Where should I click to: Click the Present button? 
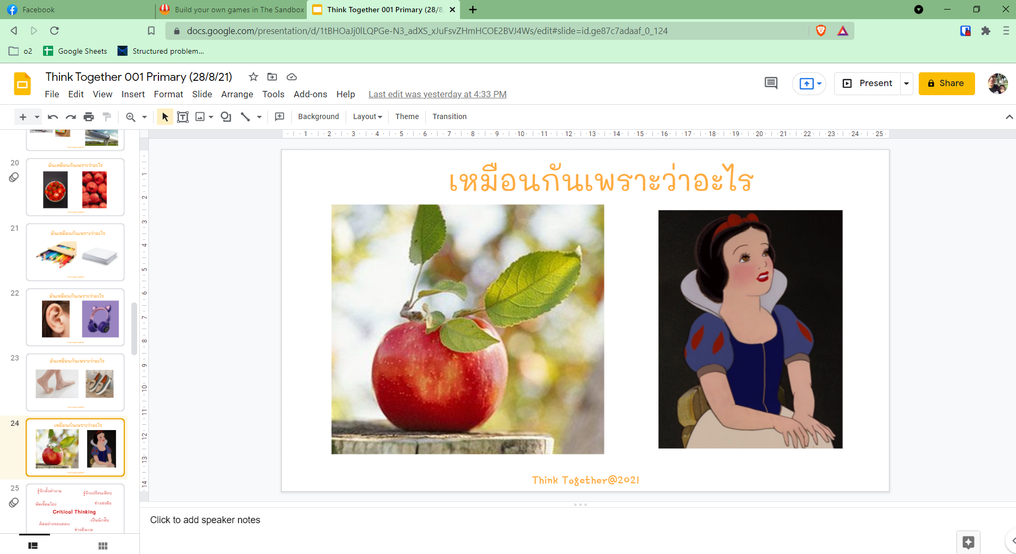867,83
